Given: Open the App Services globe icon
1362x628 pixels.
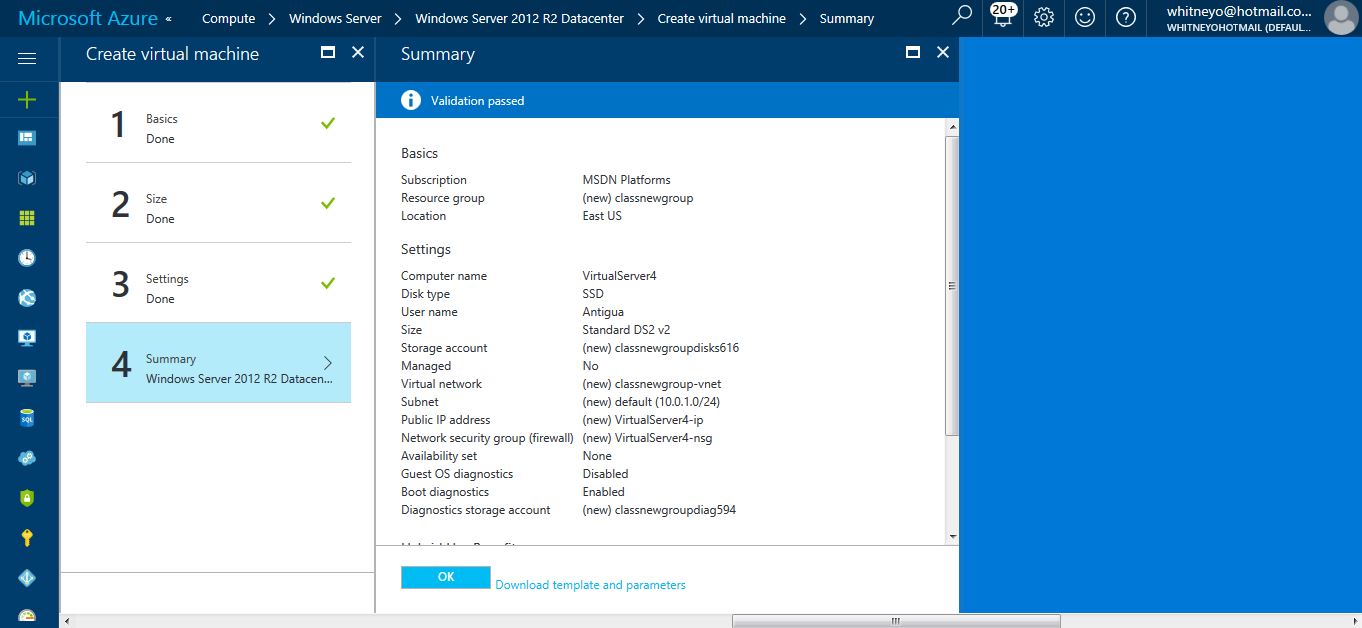Looking at the screenshot, I should point(27,298).
